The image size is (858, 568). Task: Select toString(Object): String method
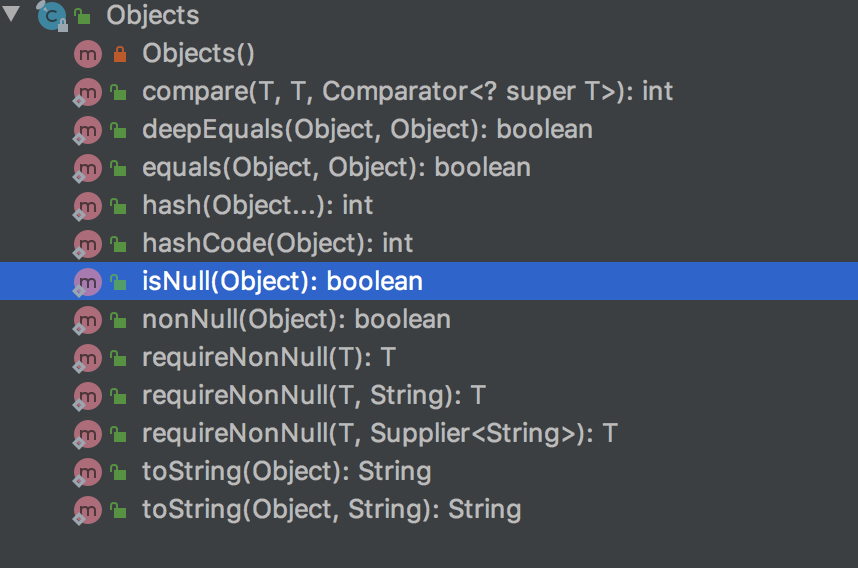tap(286, 472)
